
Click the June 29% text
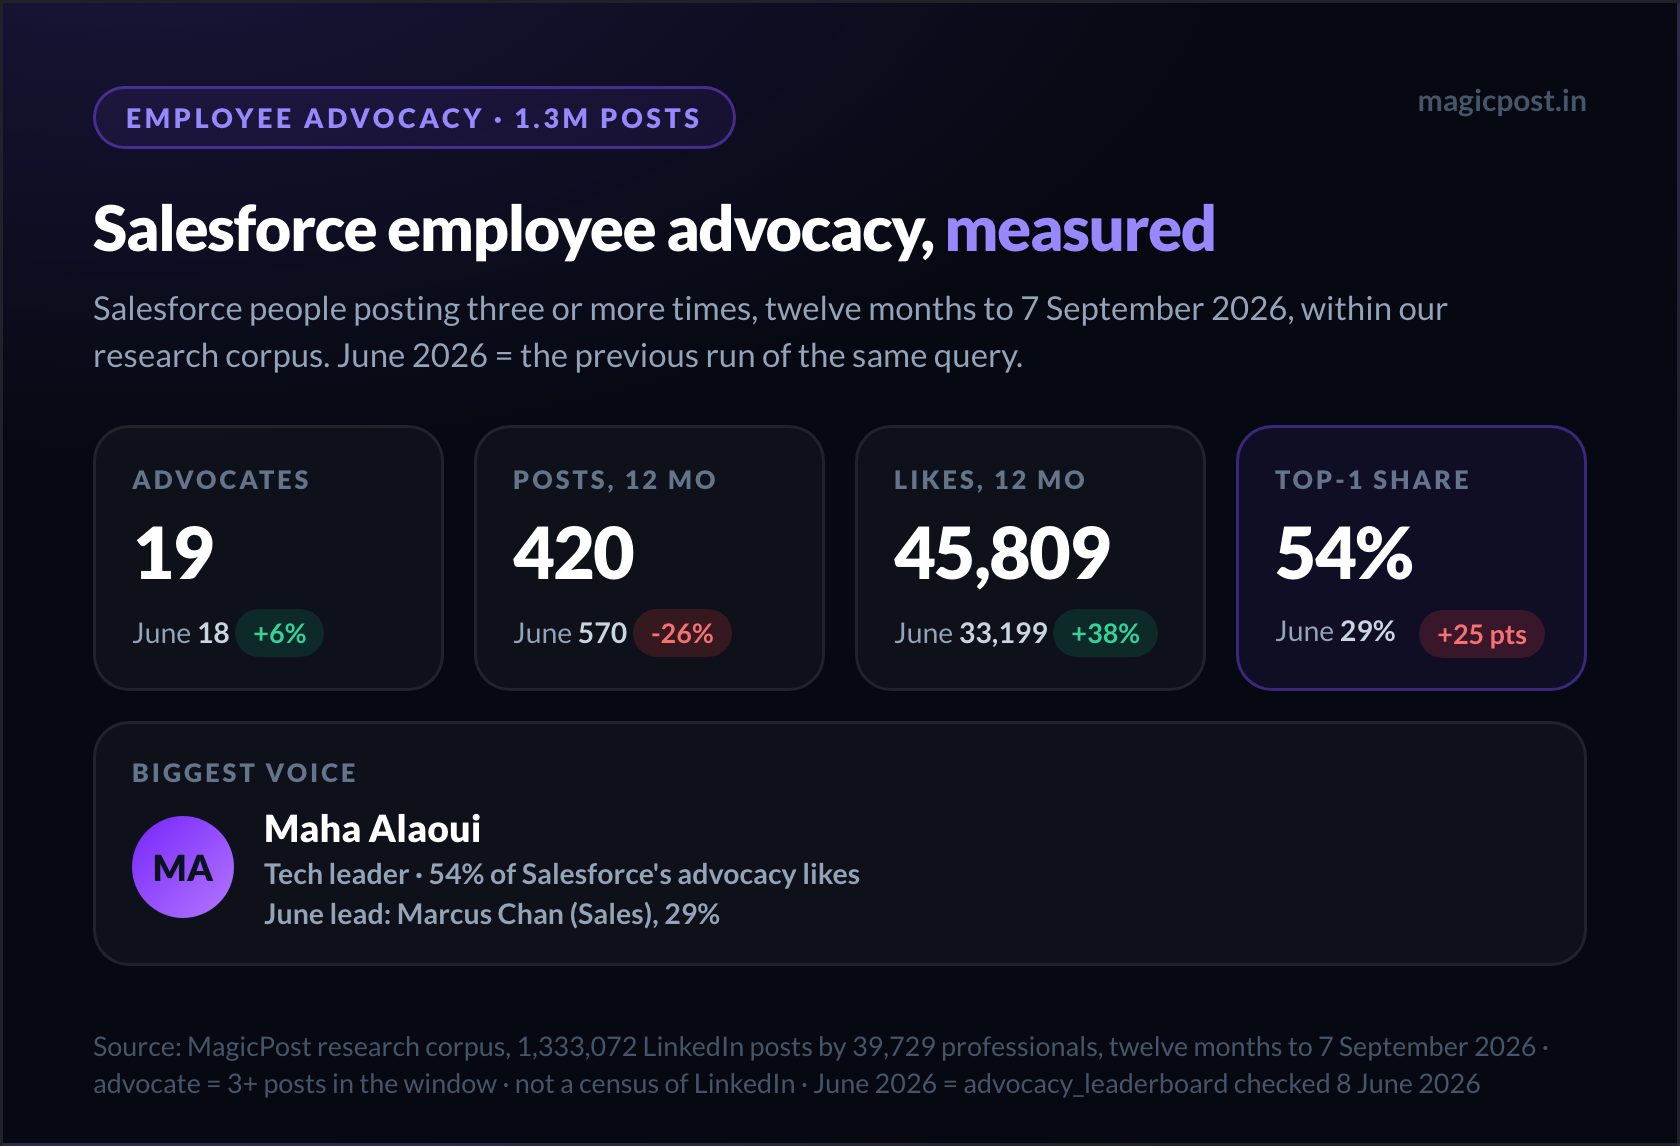pos(1335,631)
